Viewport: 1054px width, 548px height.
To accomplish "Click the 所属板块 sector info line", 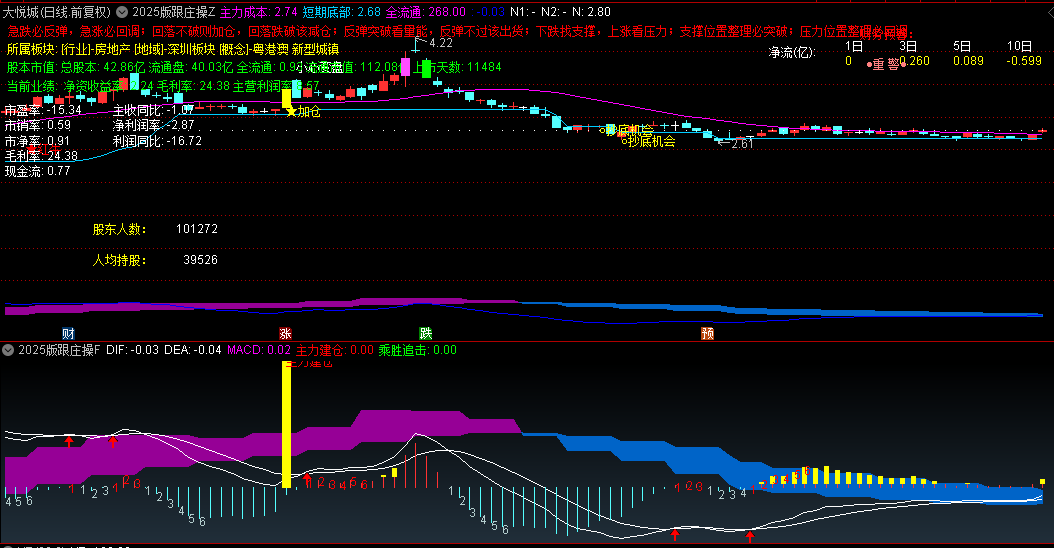I will (x=173, y=50).
